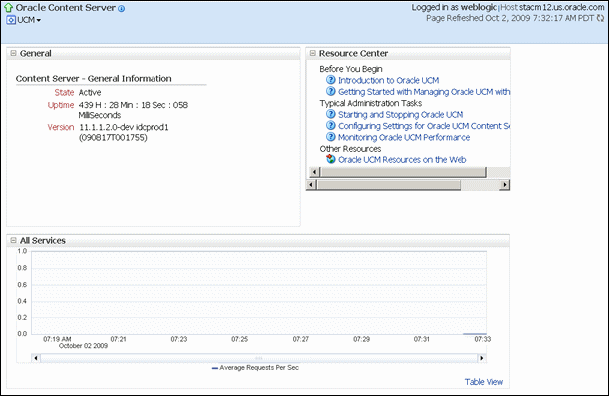The width and height of the screenshot is (609, 396).
Task: Collapse the General panel
Action: (14, 53)
